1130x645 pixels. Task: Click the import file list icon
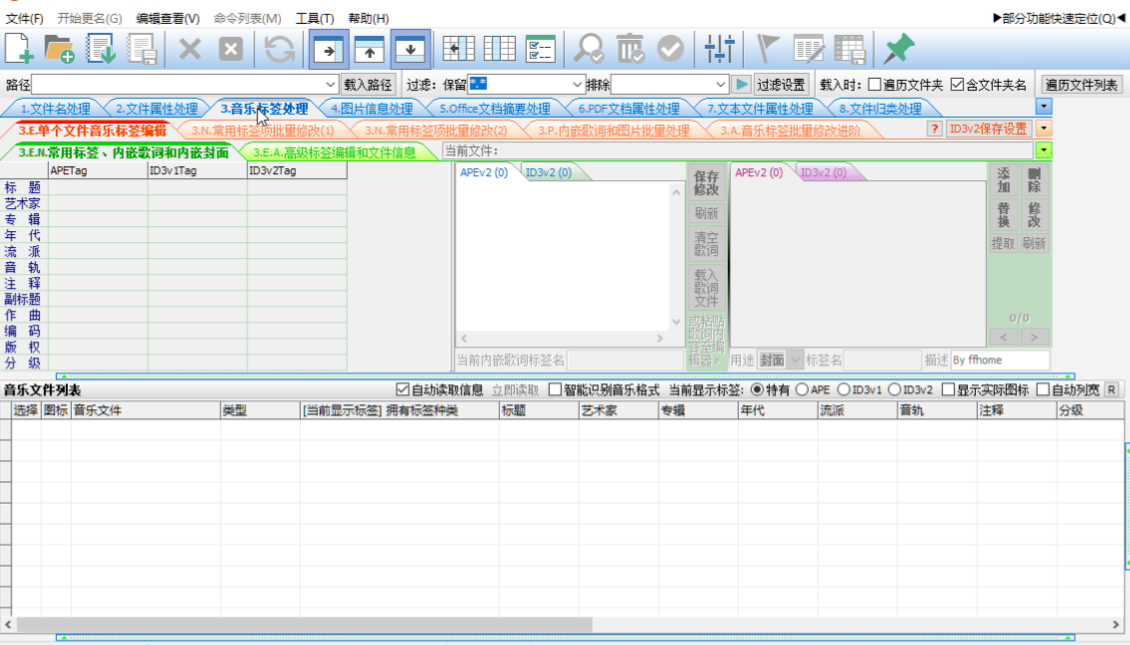coord(101,49)
